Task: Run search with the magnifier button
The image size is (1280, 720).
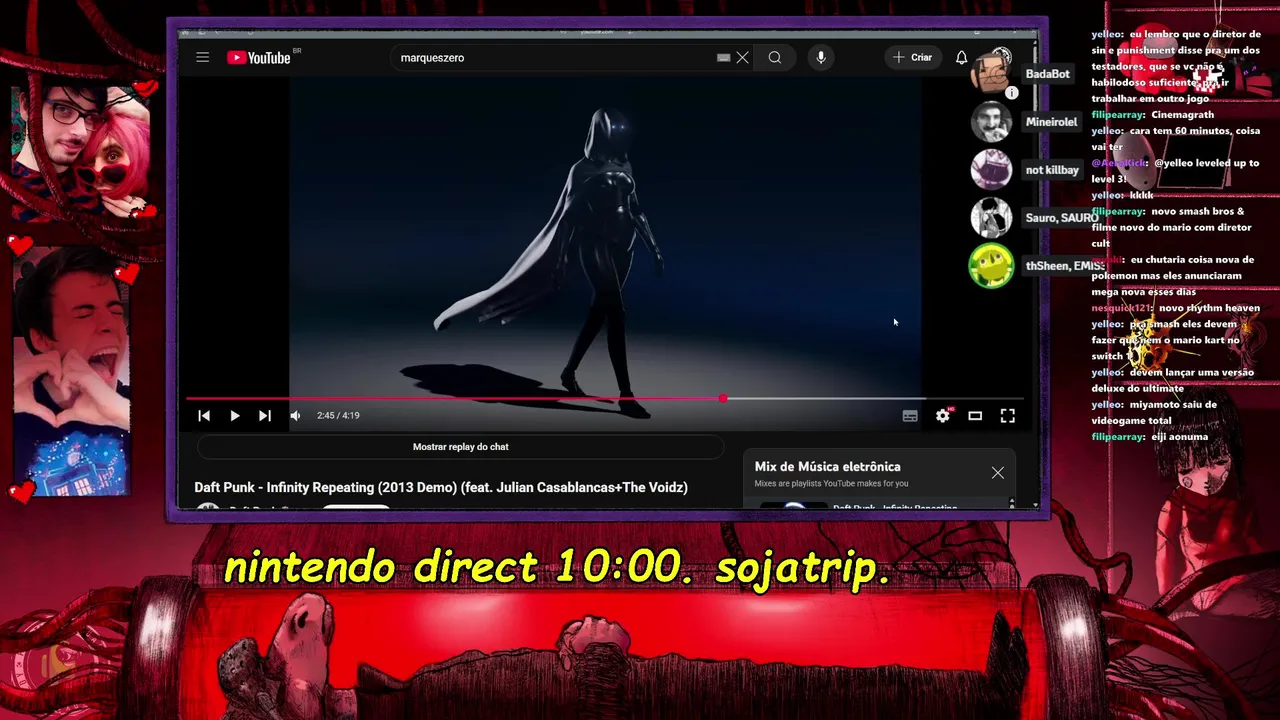Action: (775, 58)
